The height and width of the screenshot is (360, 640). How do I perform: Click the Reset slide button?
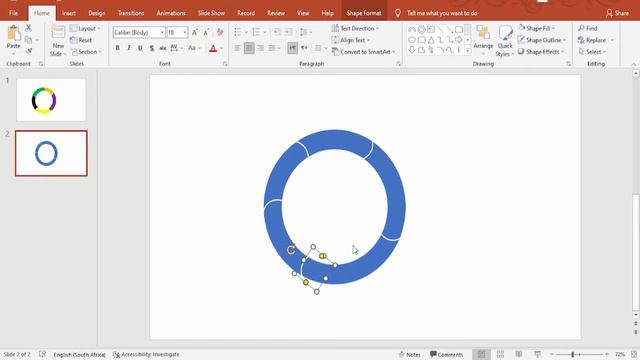[x=81, y=40]
